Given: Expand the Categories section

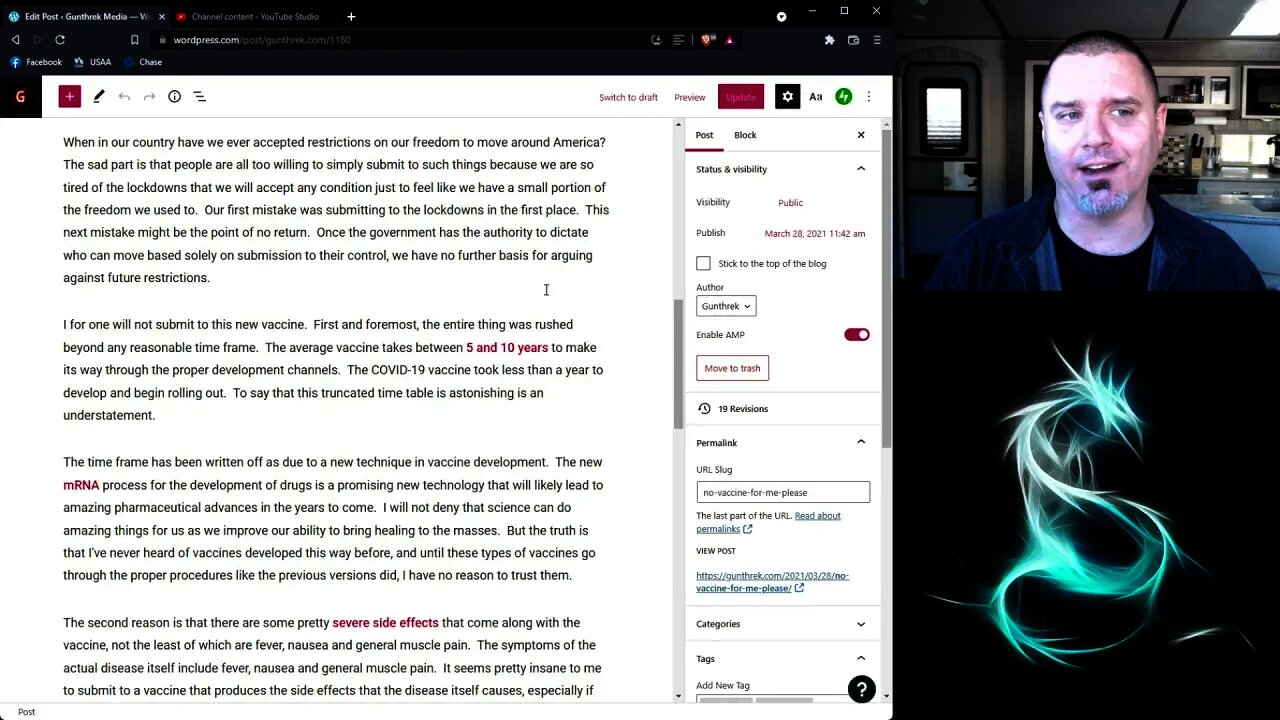Looking at the screenshot, I should 861,624.
